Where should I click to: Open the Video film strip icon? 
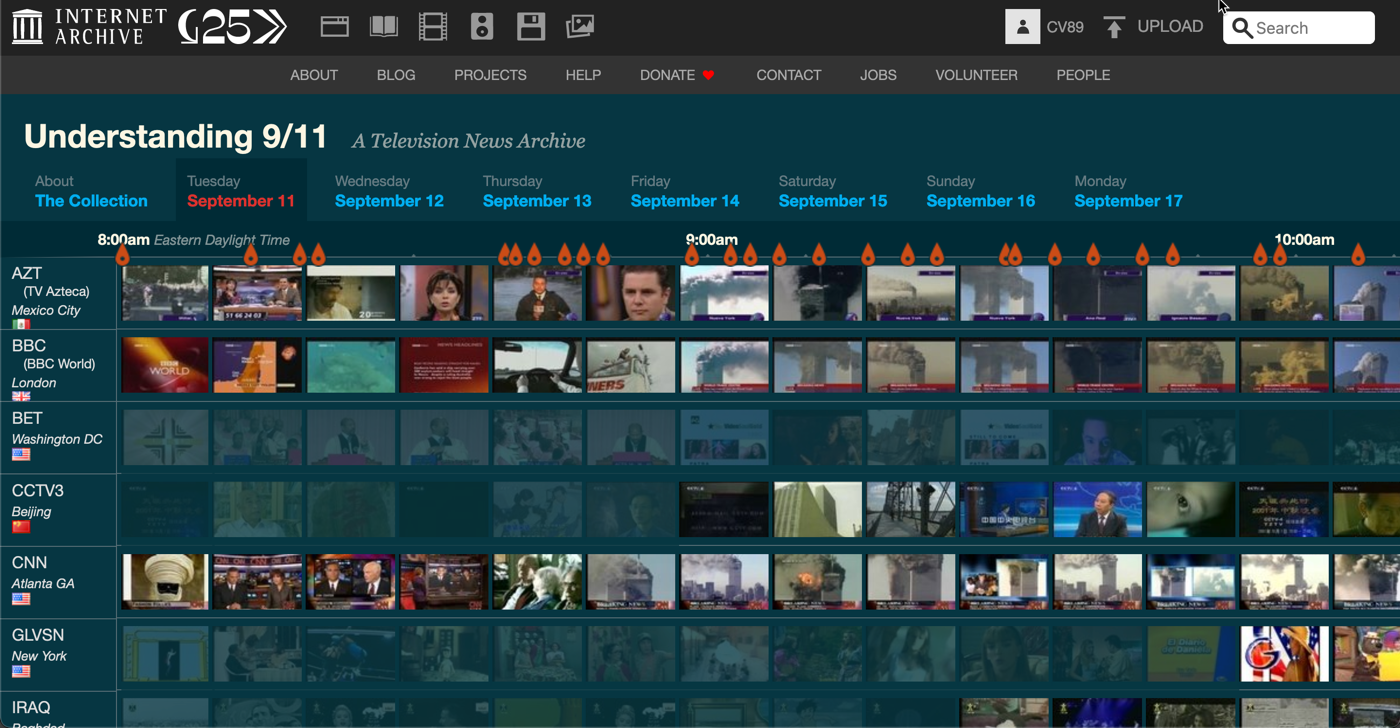point(433,27)
